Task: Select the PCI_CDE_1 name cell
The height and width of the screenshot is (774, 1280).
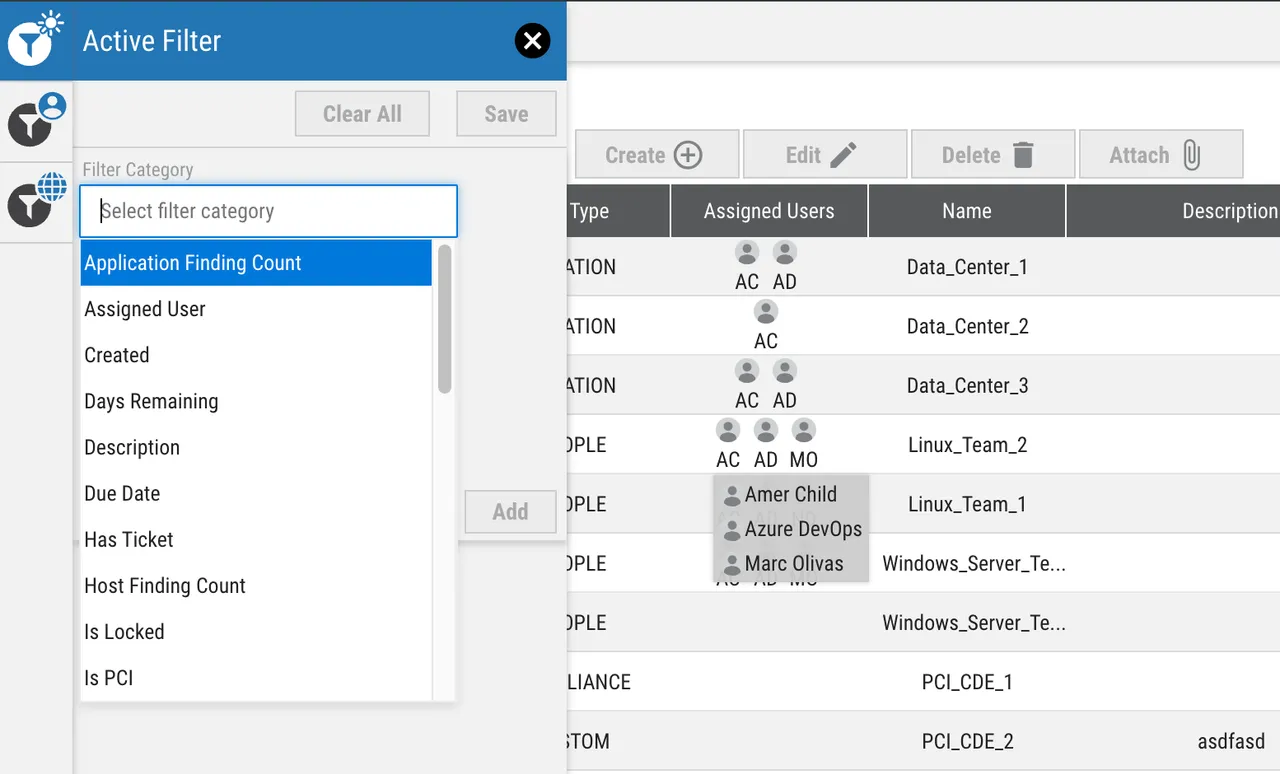Action: click(x=967, y=682)
